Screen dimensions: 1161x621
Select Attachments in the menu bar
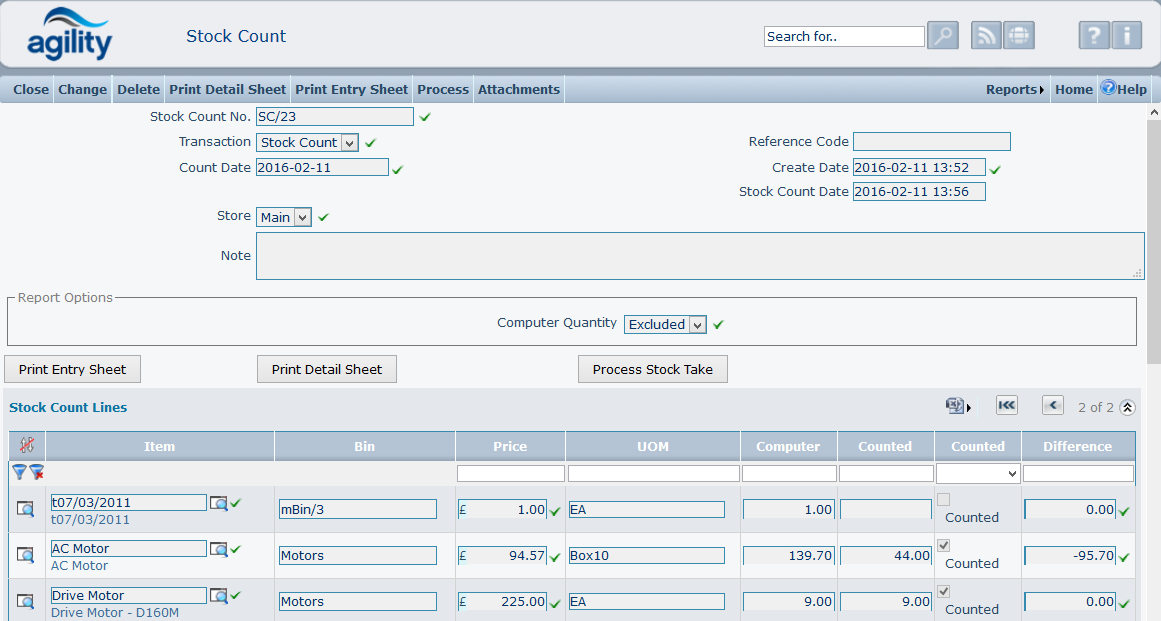tap(518, 90)
